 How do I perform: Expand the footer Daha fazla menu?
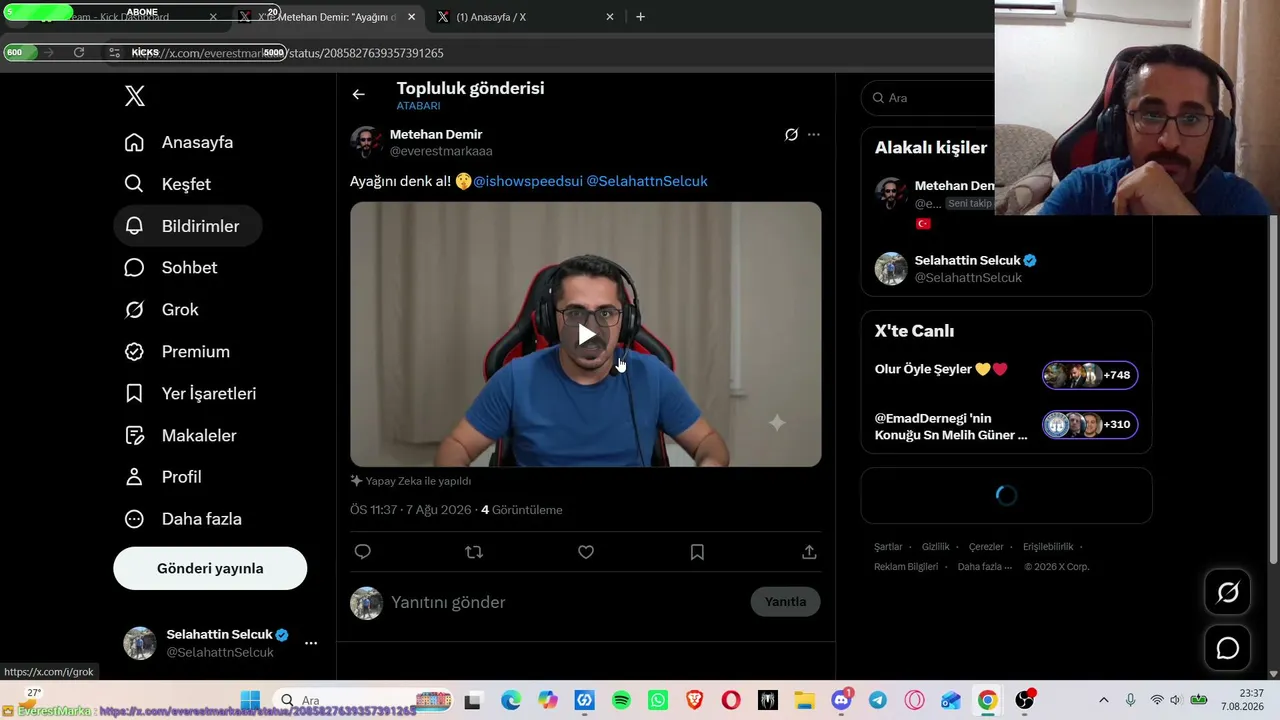[x=985, y=567]
